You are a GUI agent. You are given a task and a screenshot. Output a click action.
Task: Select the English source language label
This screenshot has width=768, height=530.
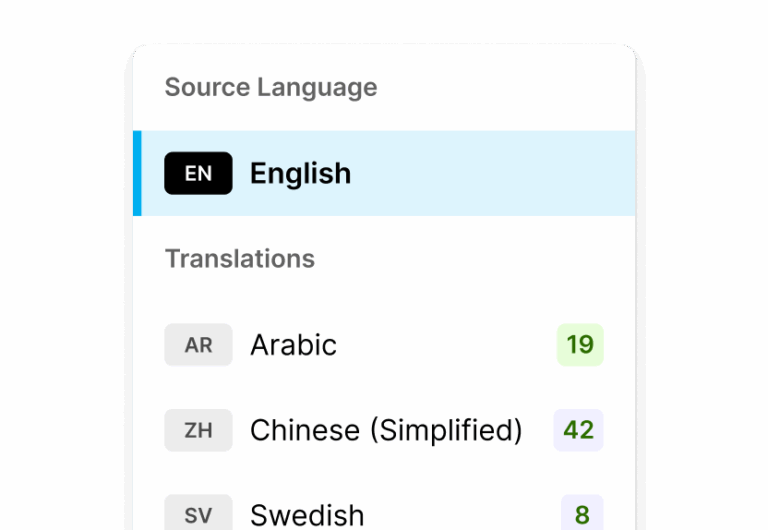(300, 173)
